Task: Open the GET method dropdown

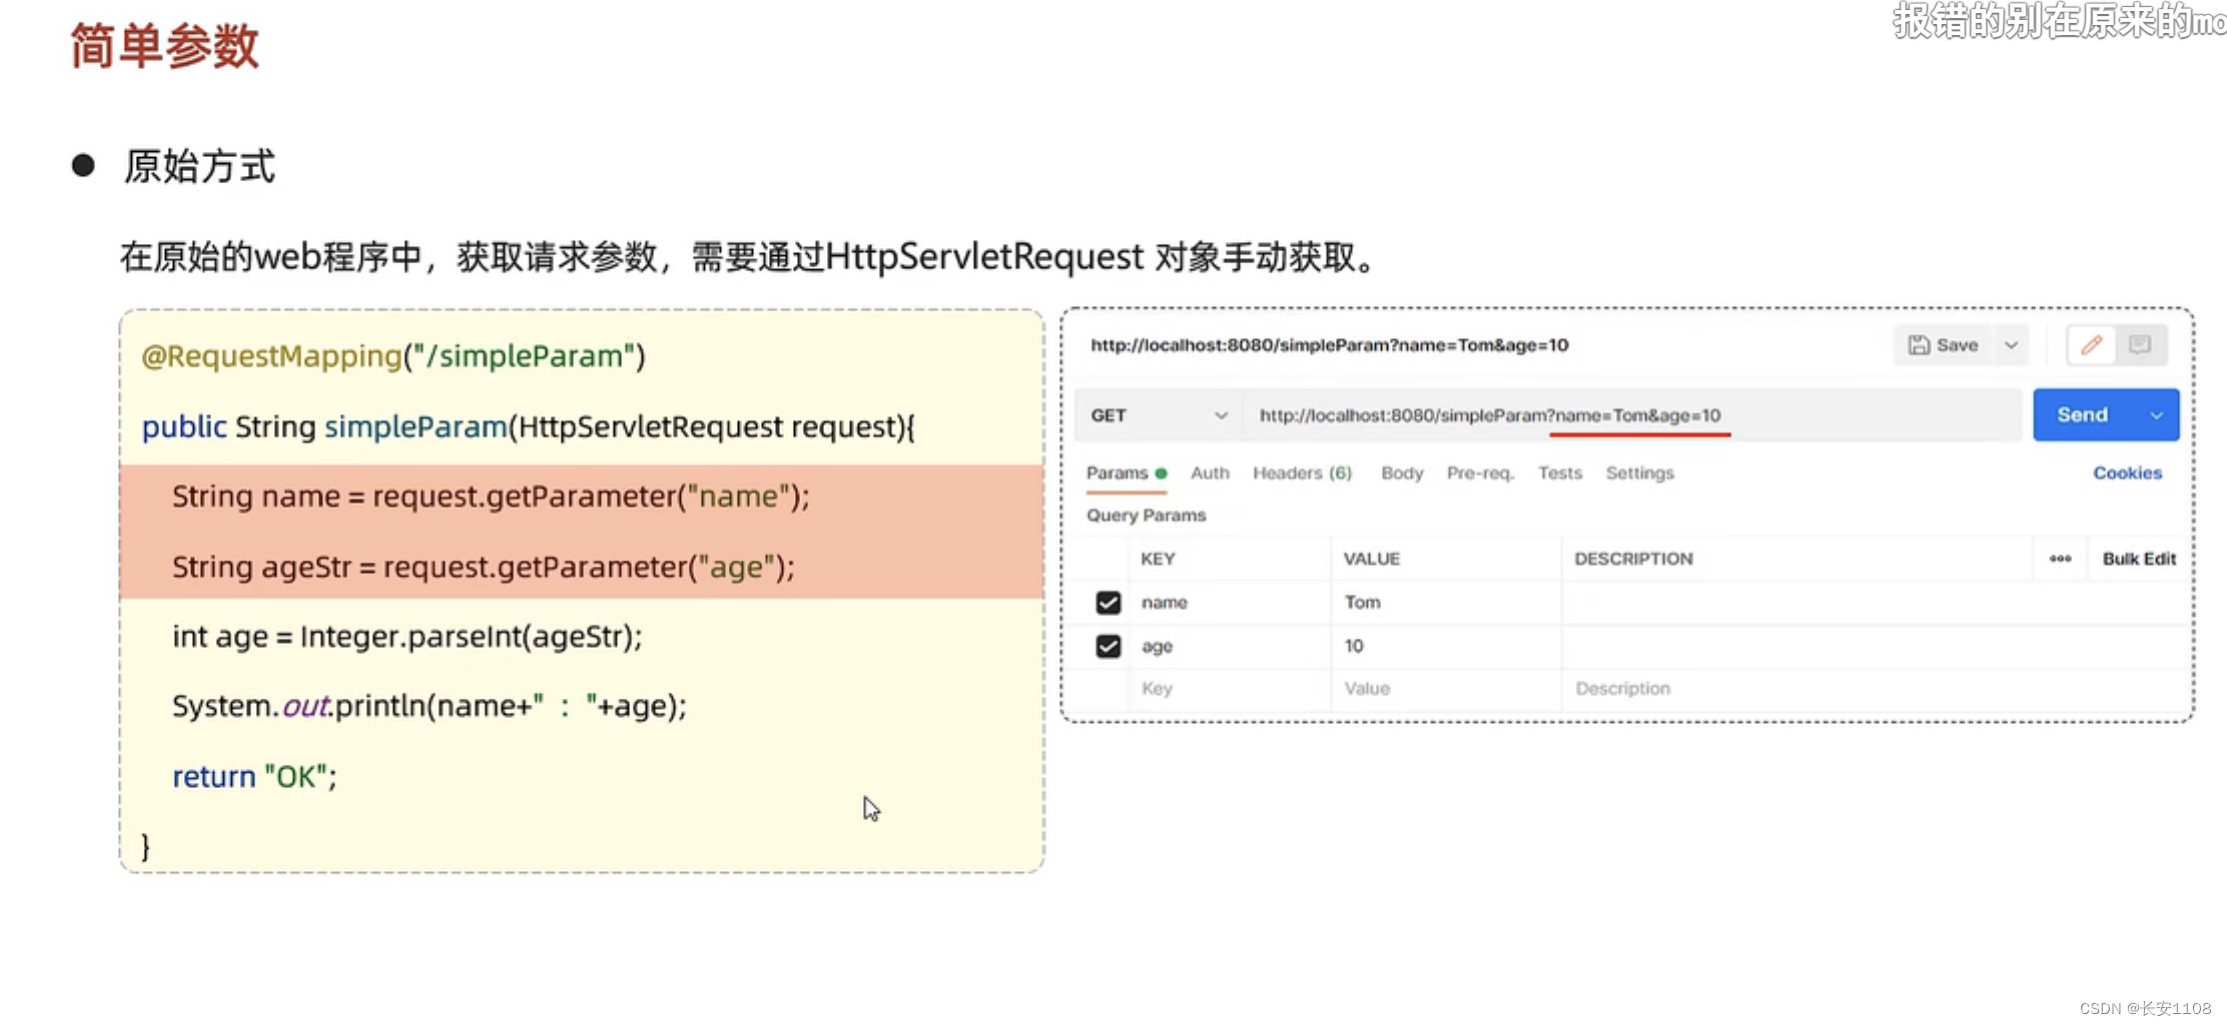Action: (x=1158, y=415)
